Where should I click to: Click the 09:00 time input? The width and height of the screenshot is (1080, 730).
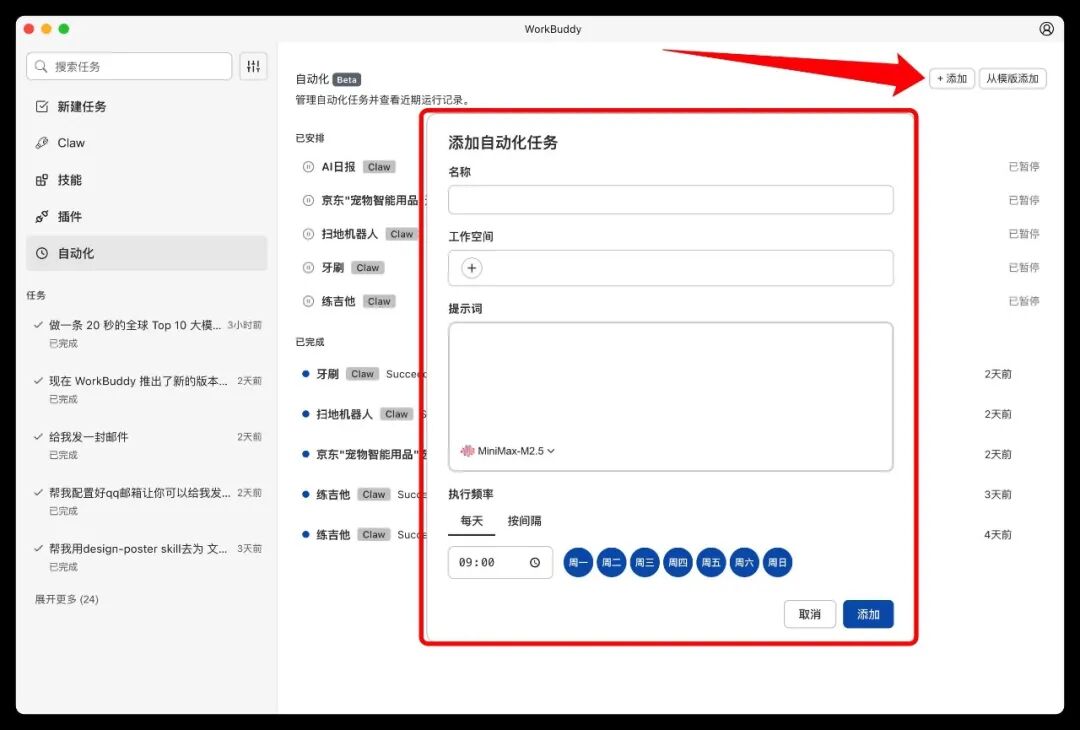(x=500, y=563)
